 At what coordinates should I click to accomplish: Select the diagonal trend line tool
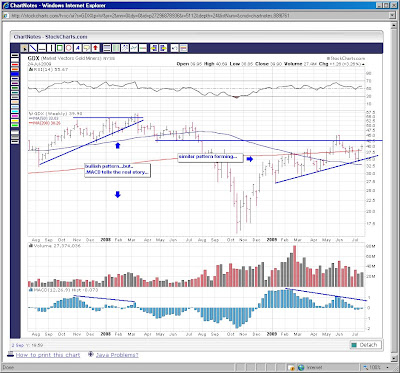[33, 48]
